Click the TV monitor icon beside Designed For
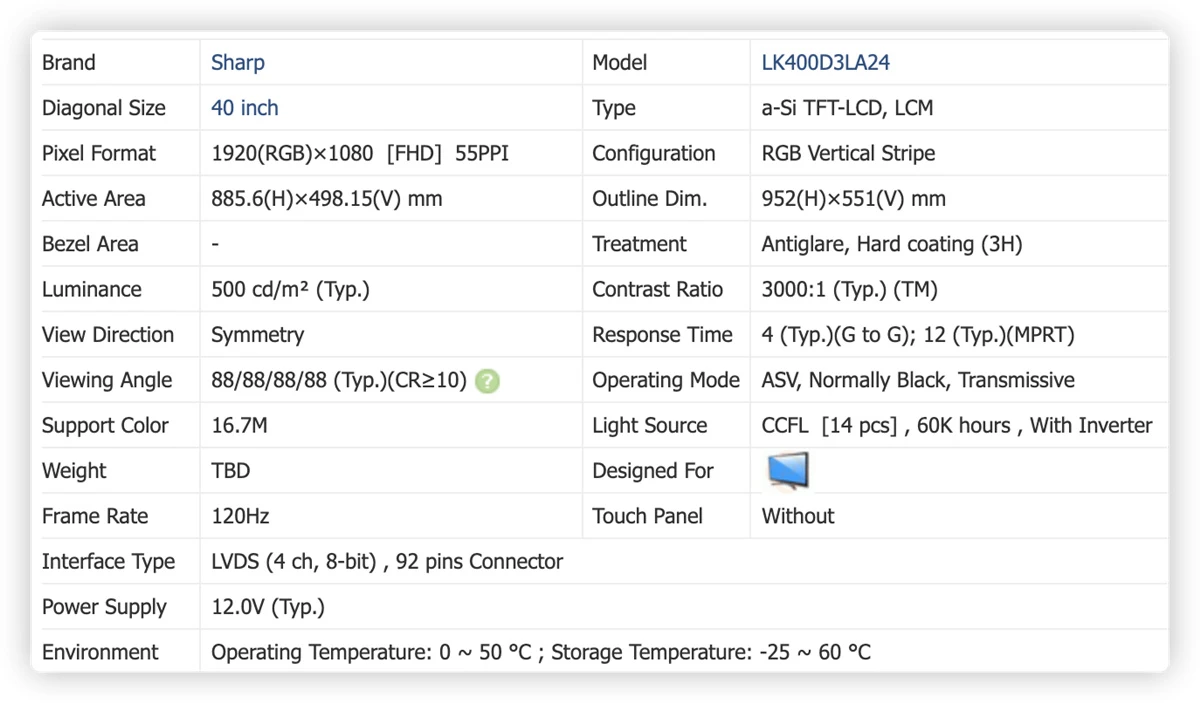 tap(788, 471)
